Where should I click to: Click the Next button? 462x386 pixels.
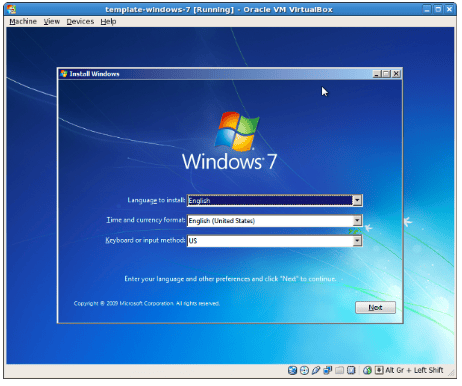pyautogui.click(x=375, y=307)
